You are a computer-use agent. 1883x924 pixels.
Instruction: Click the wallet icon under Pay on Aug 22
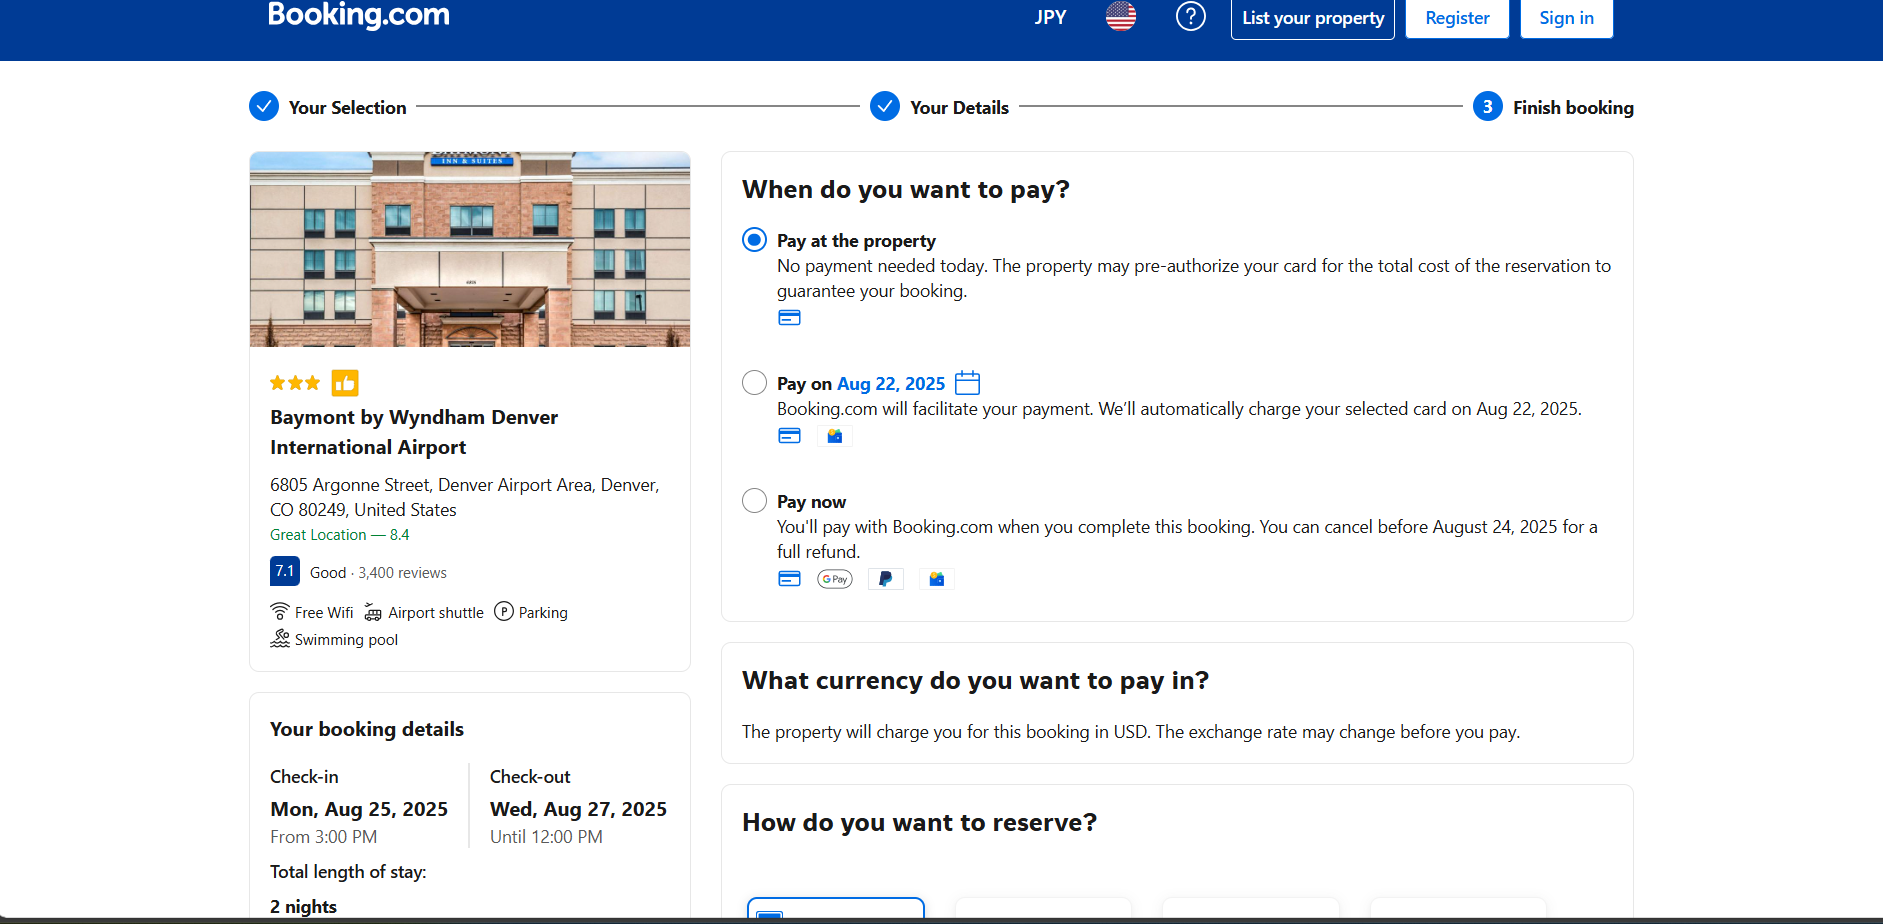tap(835, 436)
